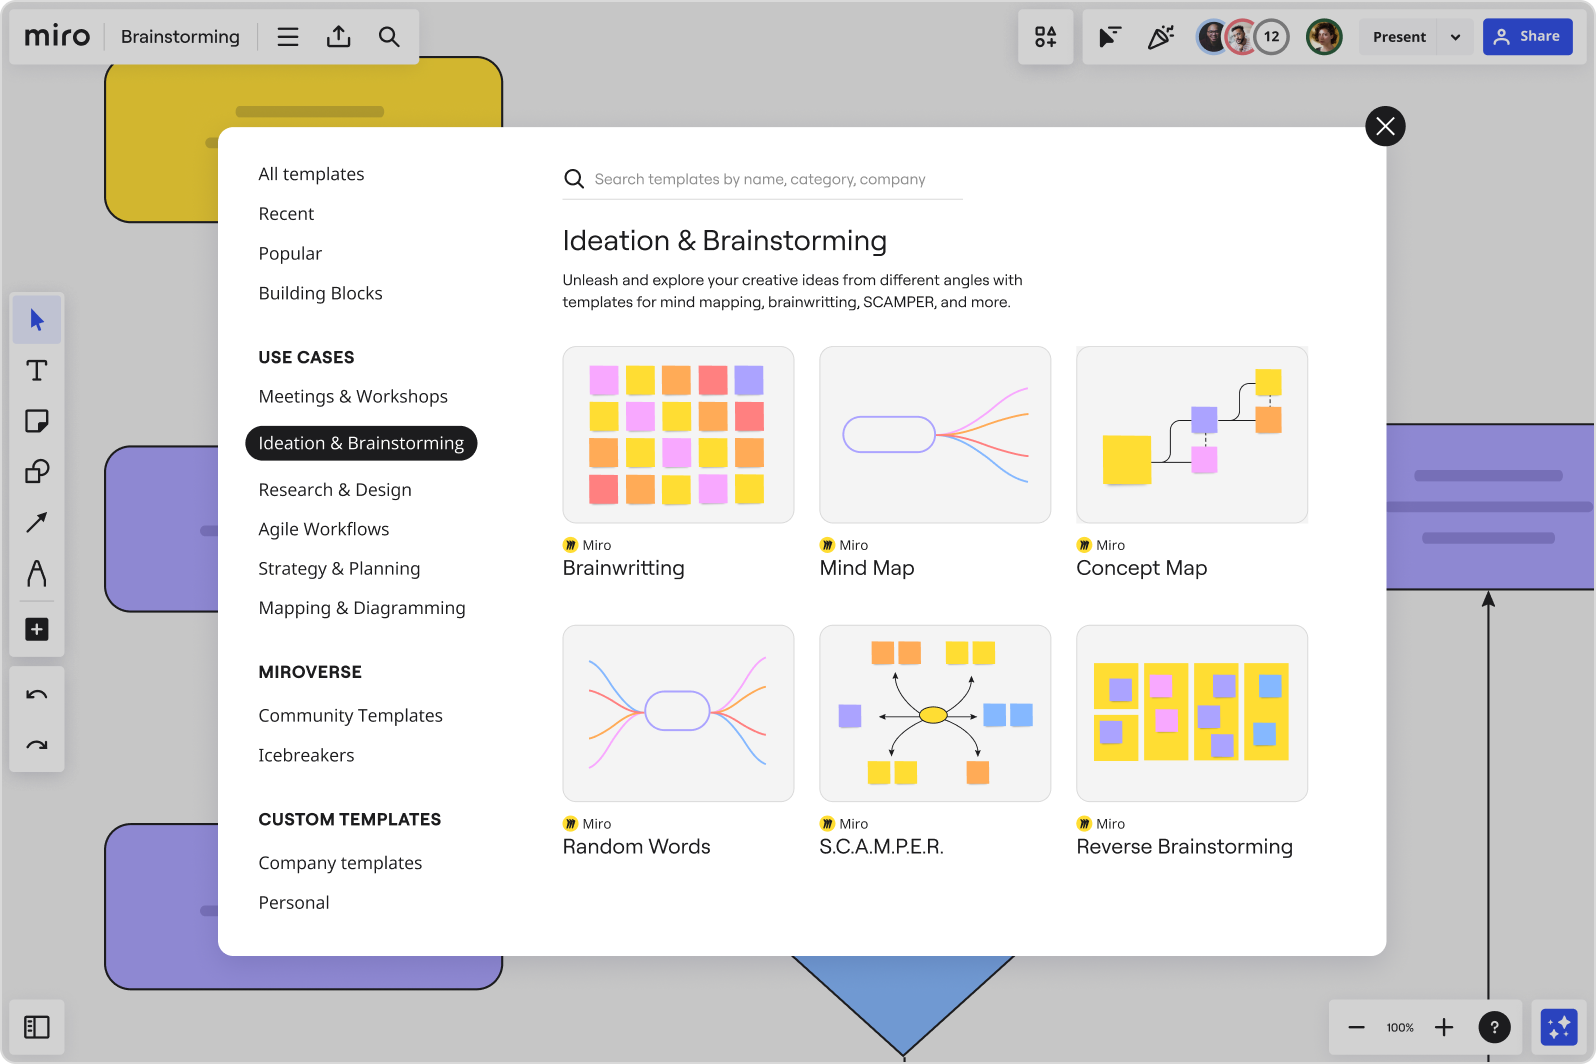
Task: Show the 12 additional collaborators
Action: click(1272, 37)
